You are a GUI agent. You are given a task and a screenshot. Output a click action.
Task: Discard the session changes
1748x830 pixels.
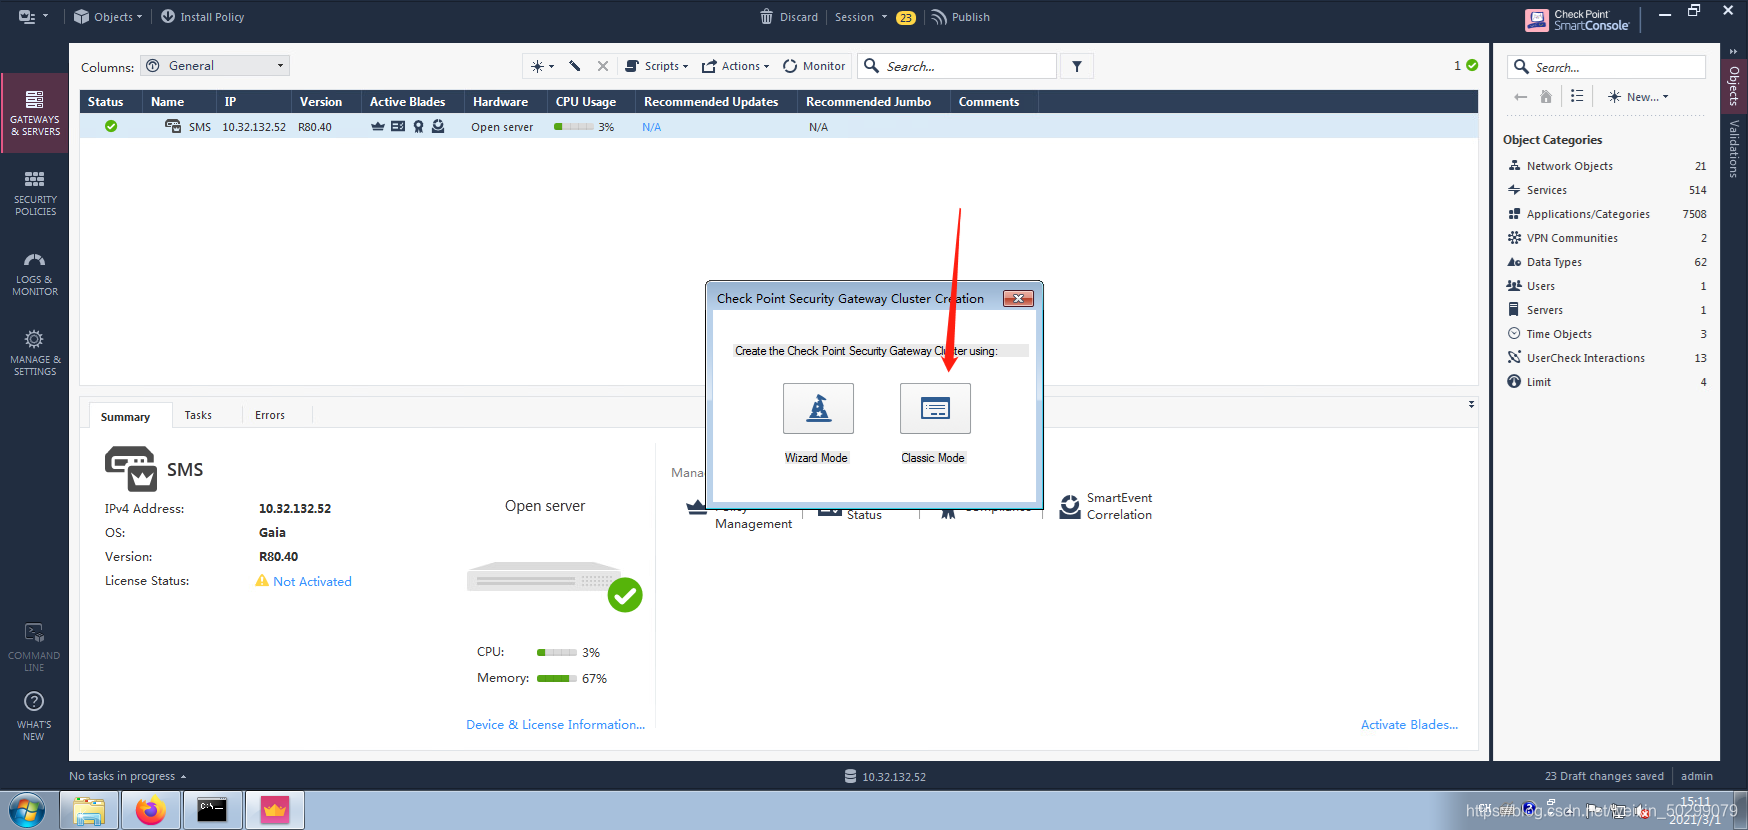[x=788, y=17]
